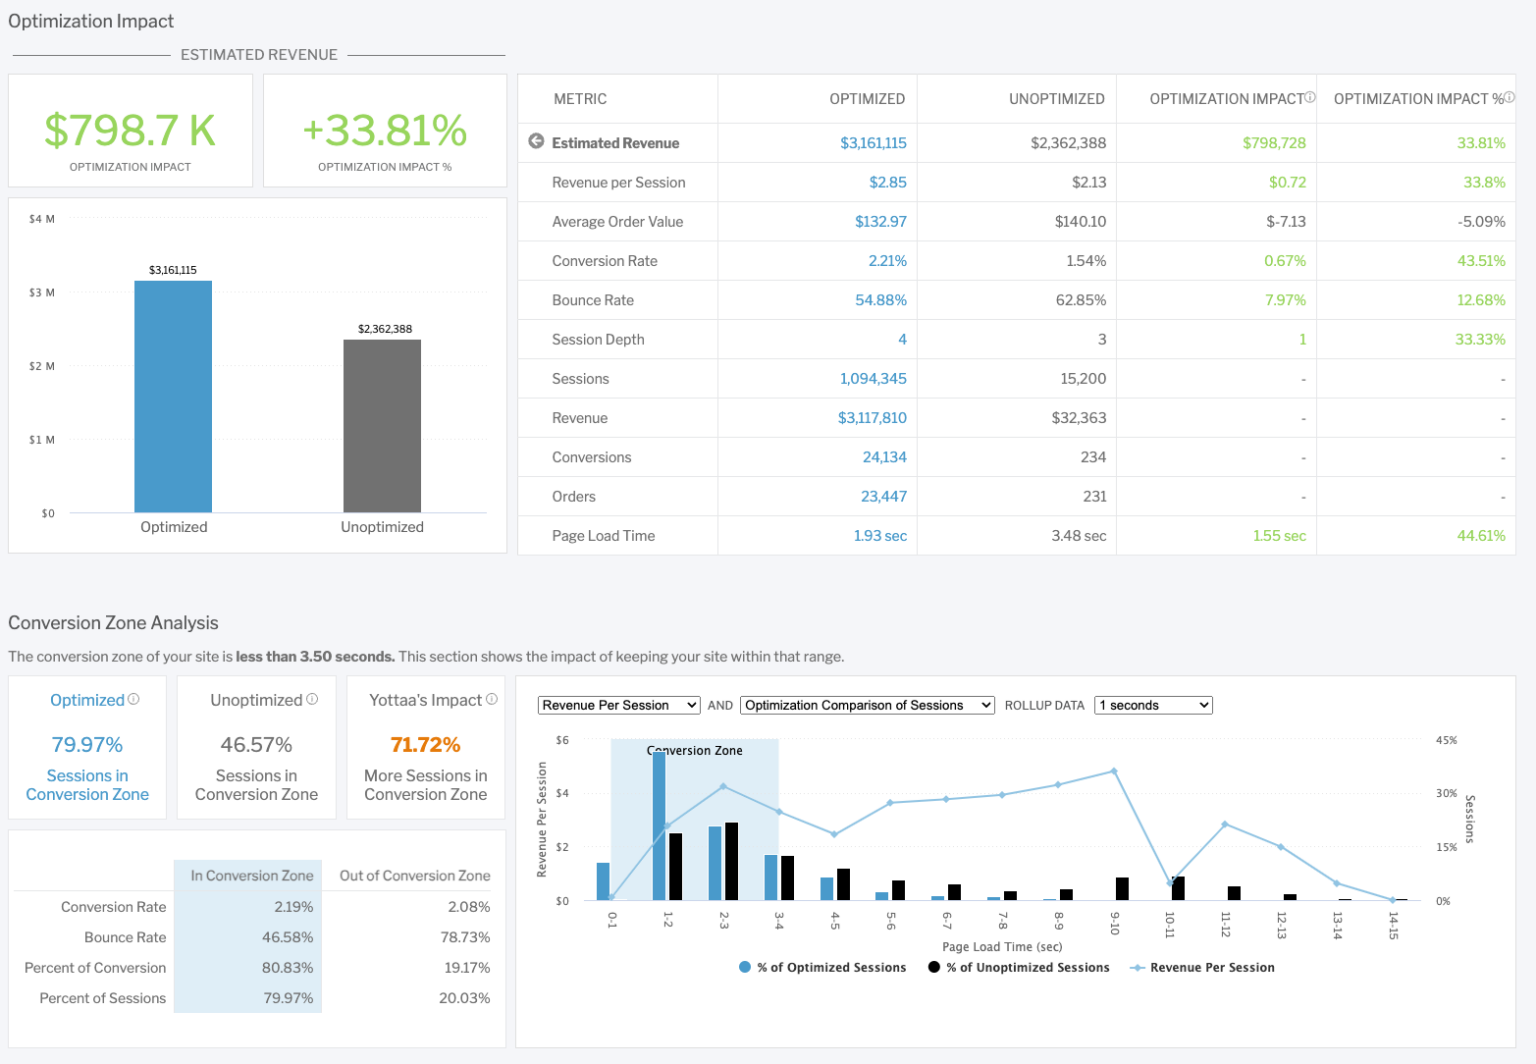Open the 1 seconds rollup data dropdown
The width and height of the screenshot is (1536, 1064).
pyautogui.click(x=1152, y=705)
